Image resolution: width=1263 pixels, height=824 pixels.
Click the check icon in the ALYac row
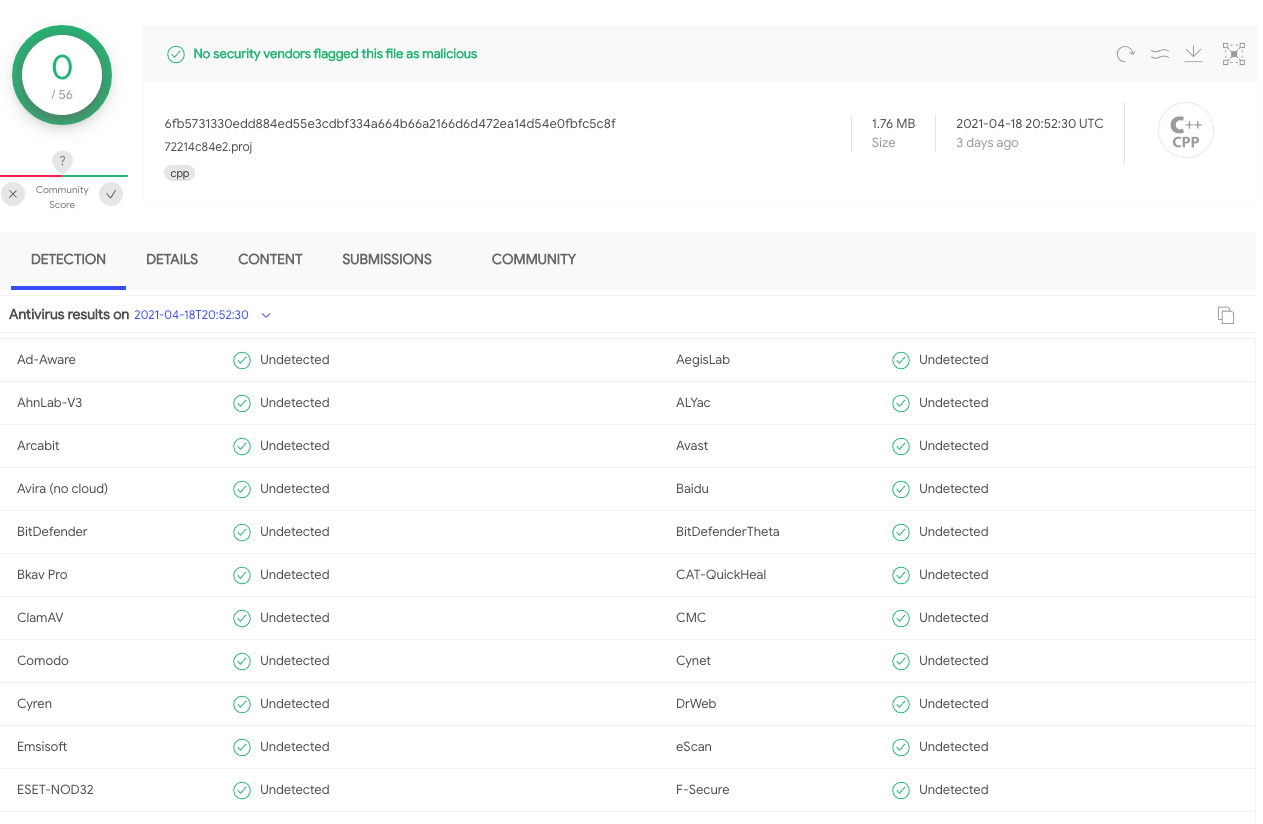(901, 403)
